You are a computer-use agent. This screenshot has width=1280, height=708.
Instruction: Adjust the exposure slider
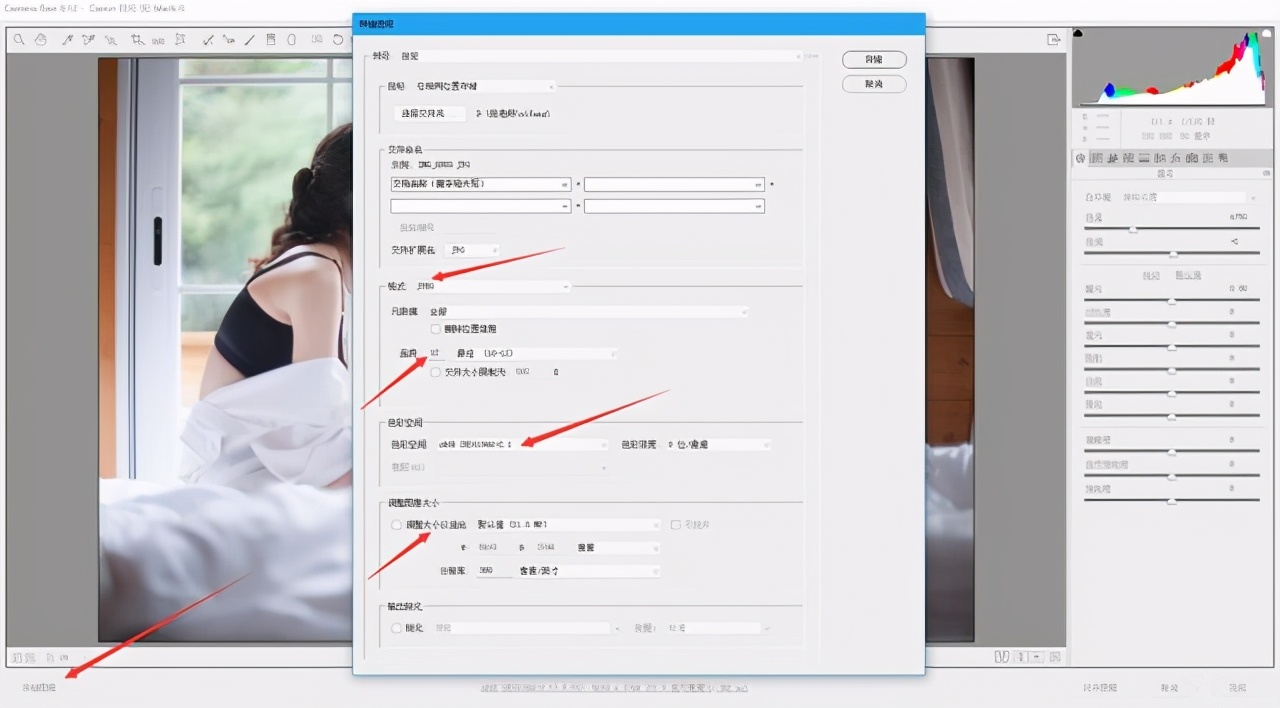point(1172,300)
